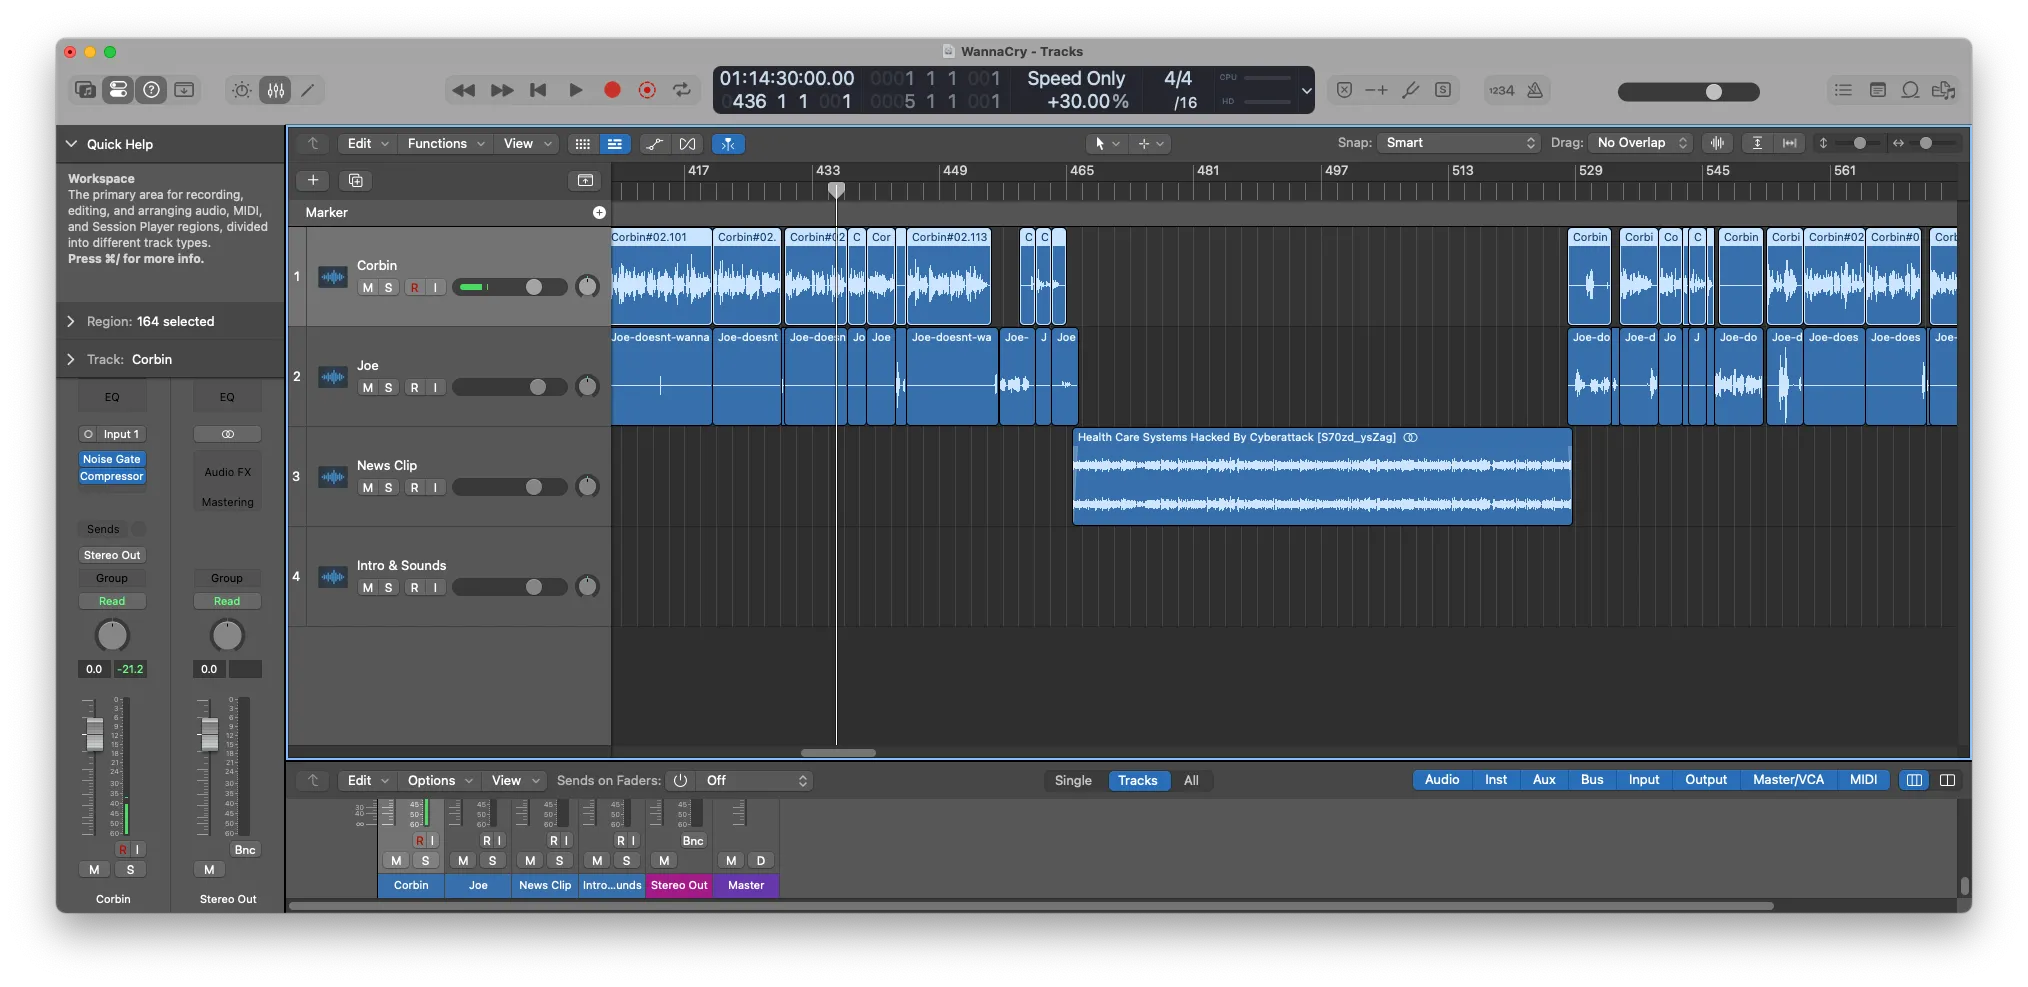Toggle the Flex show/hide button

[x=687, y=144]
